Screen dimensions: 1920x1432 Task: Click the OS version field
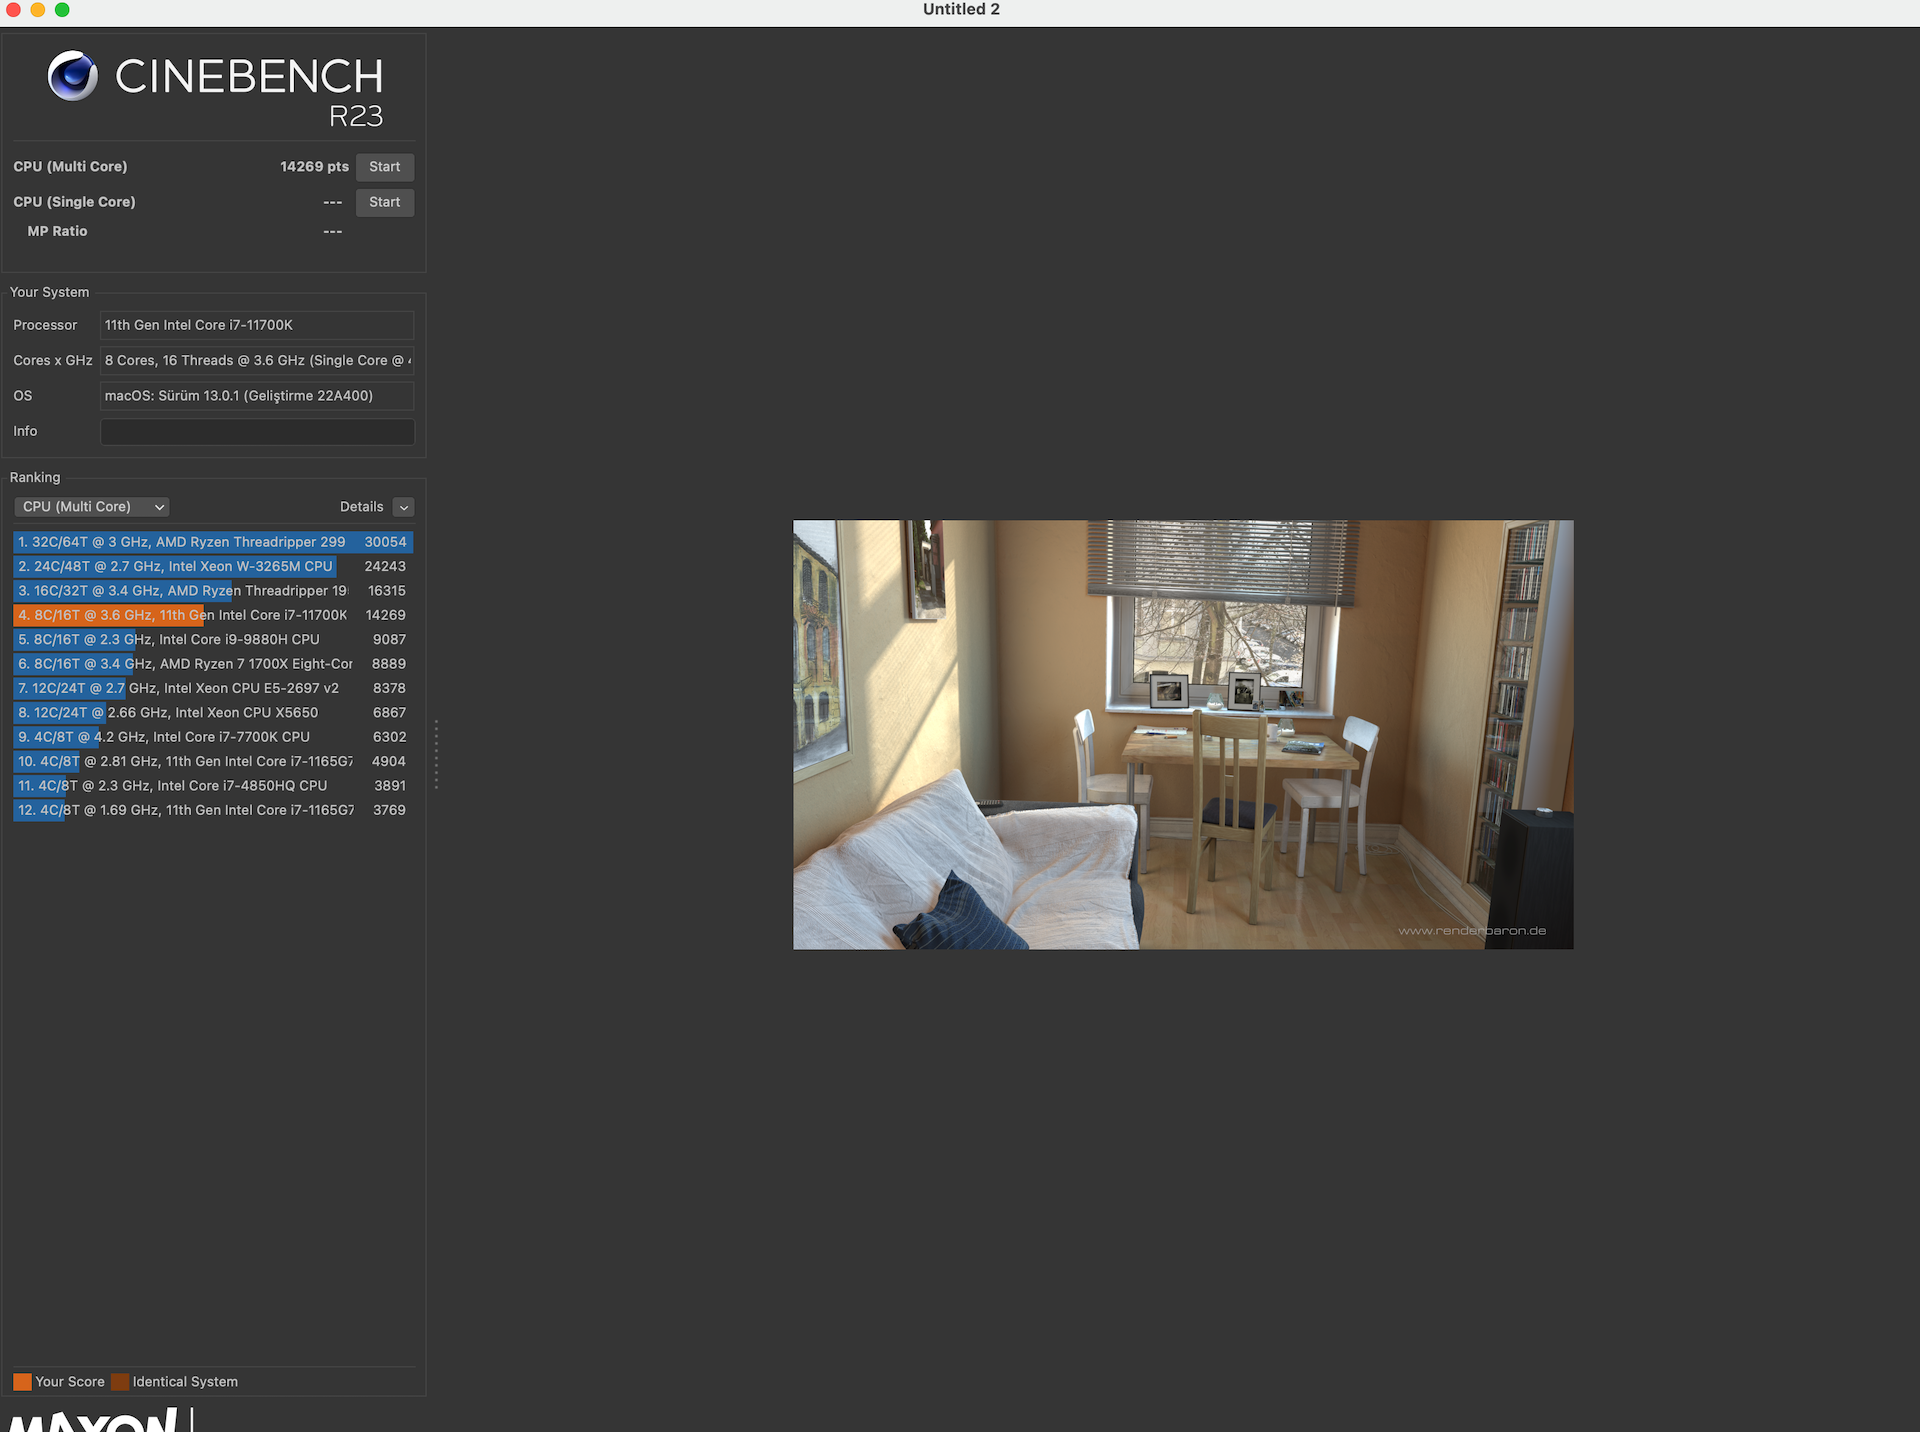tap(257, 396)
